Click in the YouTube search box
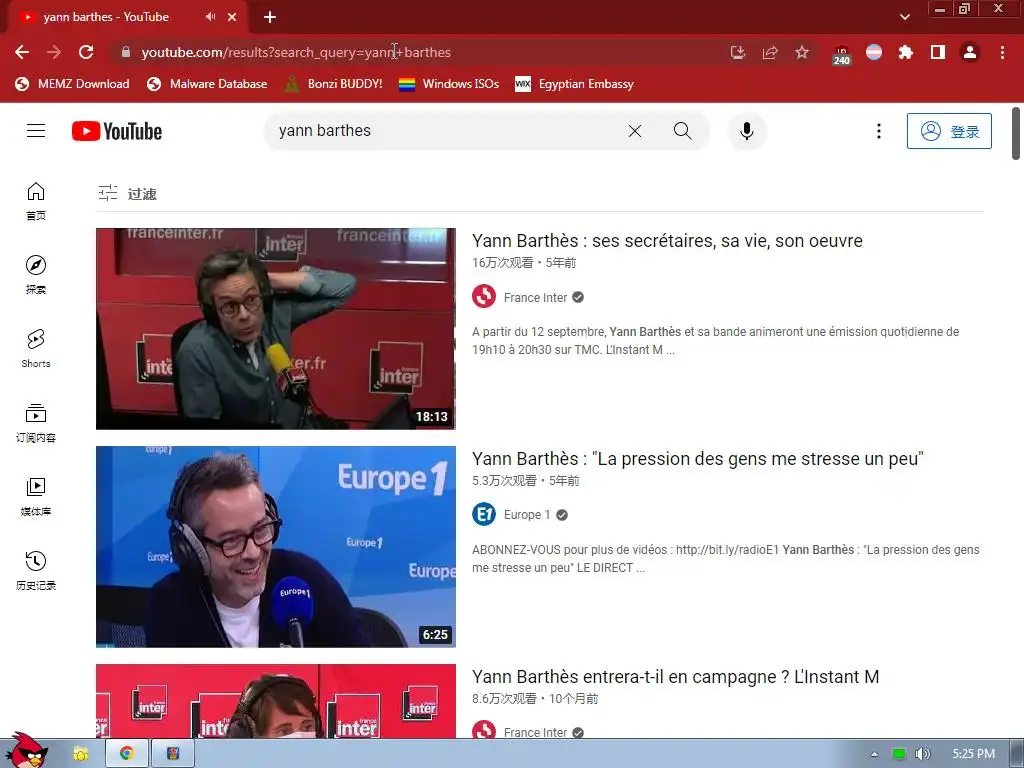 click(444, 131)
